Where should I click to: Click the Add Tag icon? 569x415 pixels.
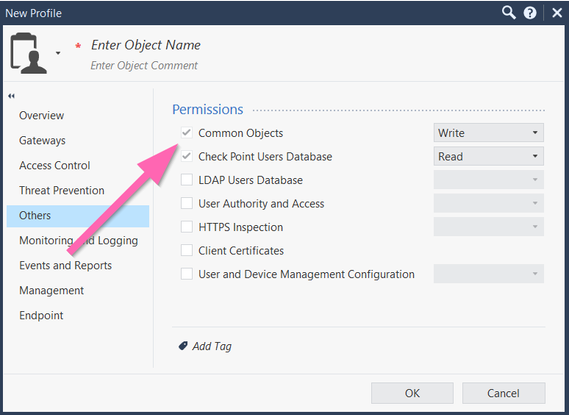tap(183, 346)
